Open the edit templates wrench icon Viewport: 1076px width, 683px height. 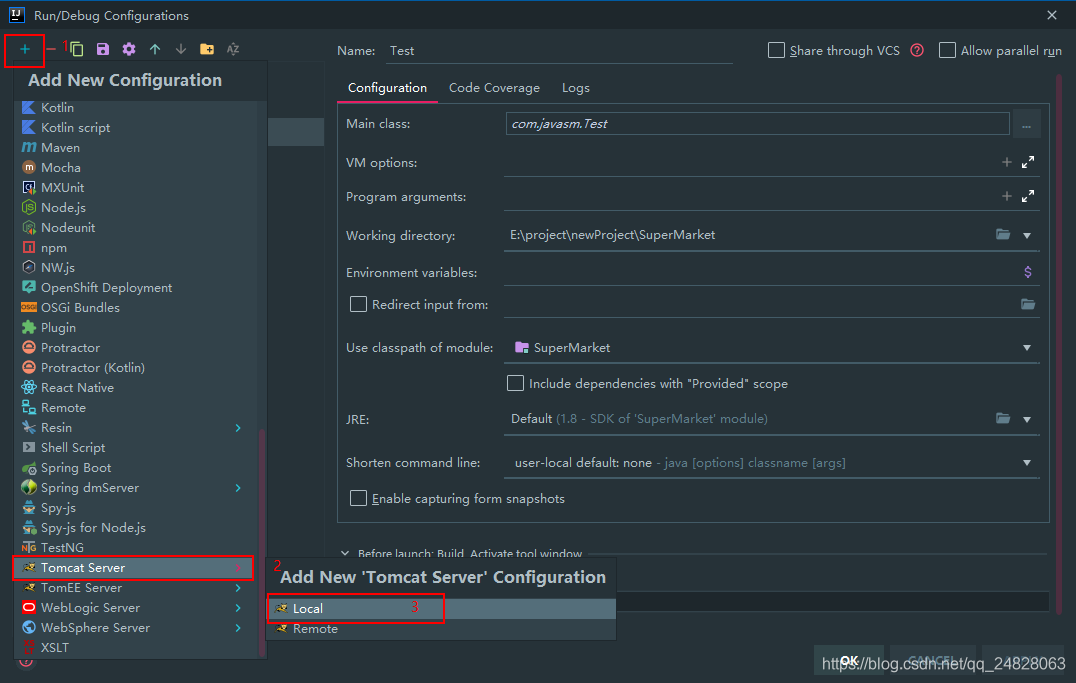[129, 49]
